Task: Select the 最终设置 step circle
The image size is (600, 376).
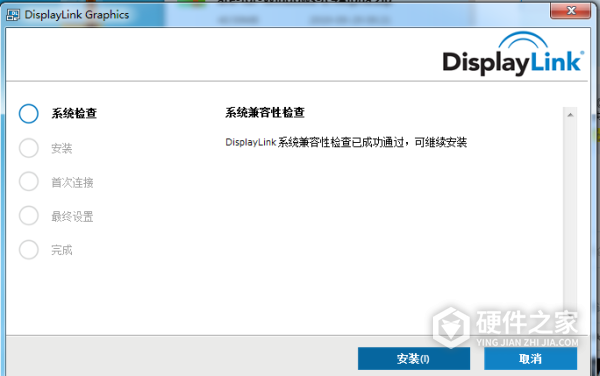Action: tap(29, 216)
